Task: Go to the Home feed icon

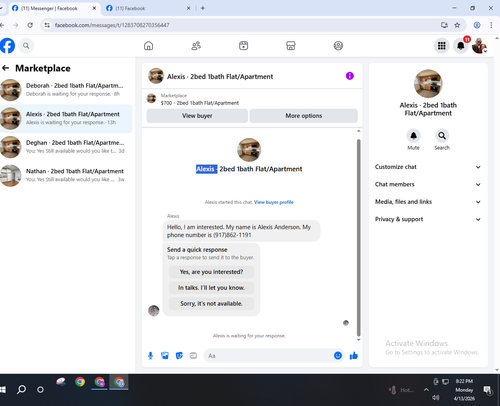Action: 149,46
